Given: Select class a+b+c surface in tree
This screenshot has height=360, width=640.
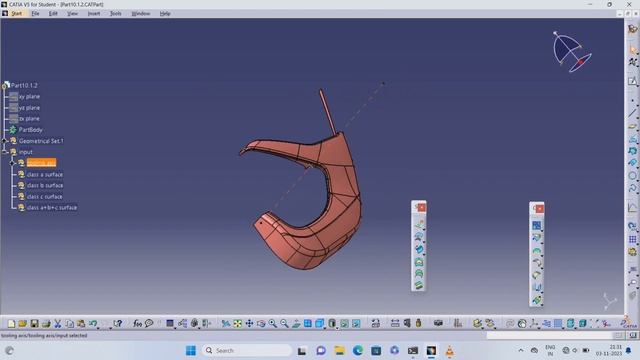Looking at the screenshot, I should (x=52, y=208).
